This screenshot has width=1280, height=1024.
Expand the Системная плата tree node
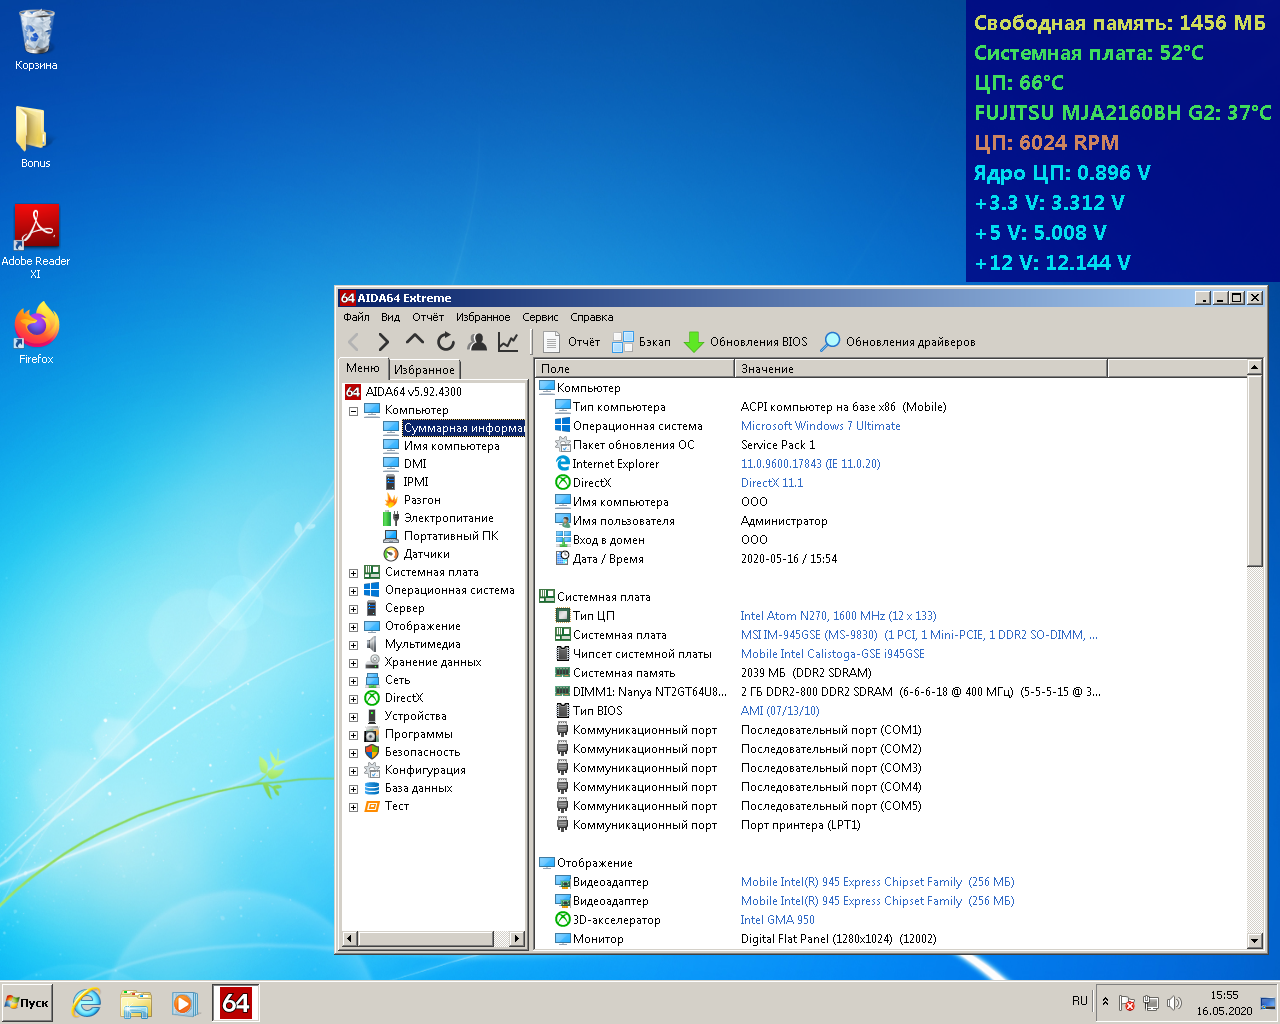[x=353, y=573]
